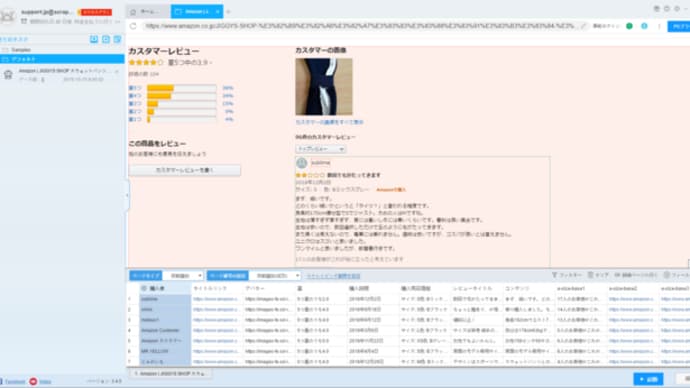Open the Amazon LOGOYS SHOP task item
This screenshot has width=690, height=388.
pyautogui.click(x=62, y=74)
